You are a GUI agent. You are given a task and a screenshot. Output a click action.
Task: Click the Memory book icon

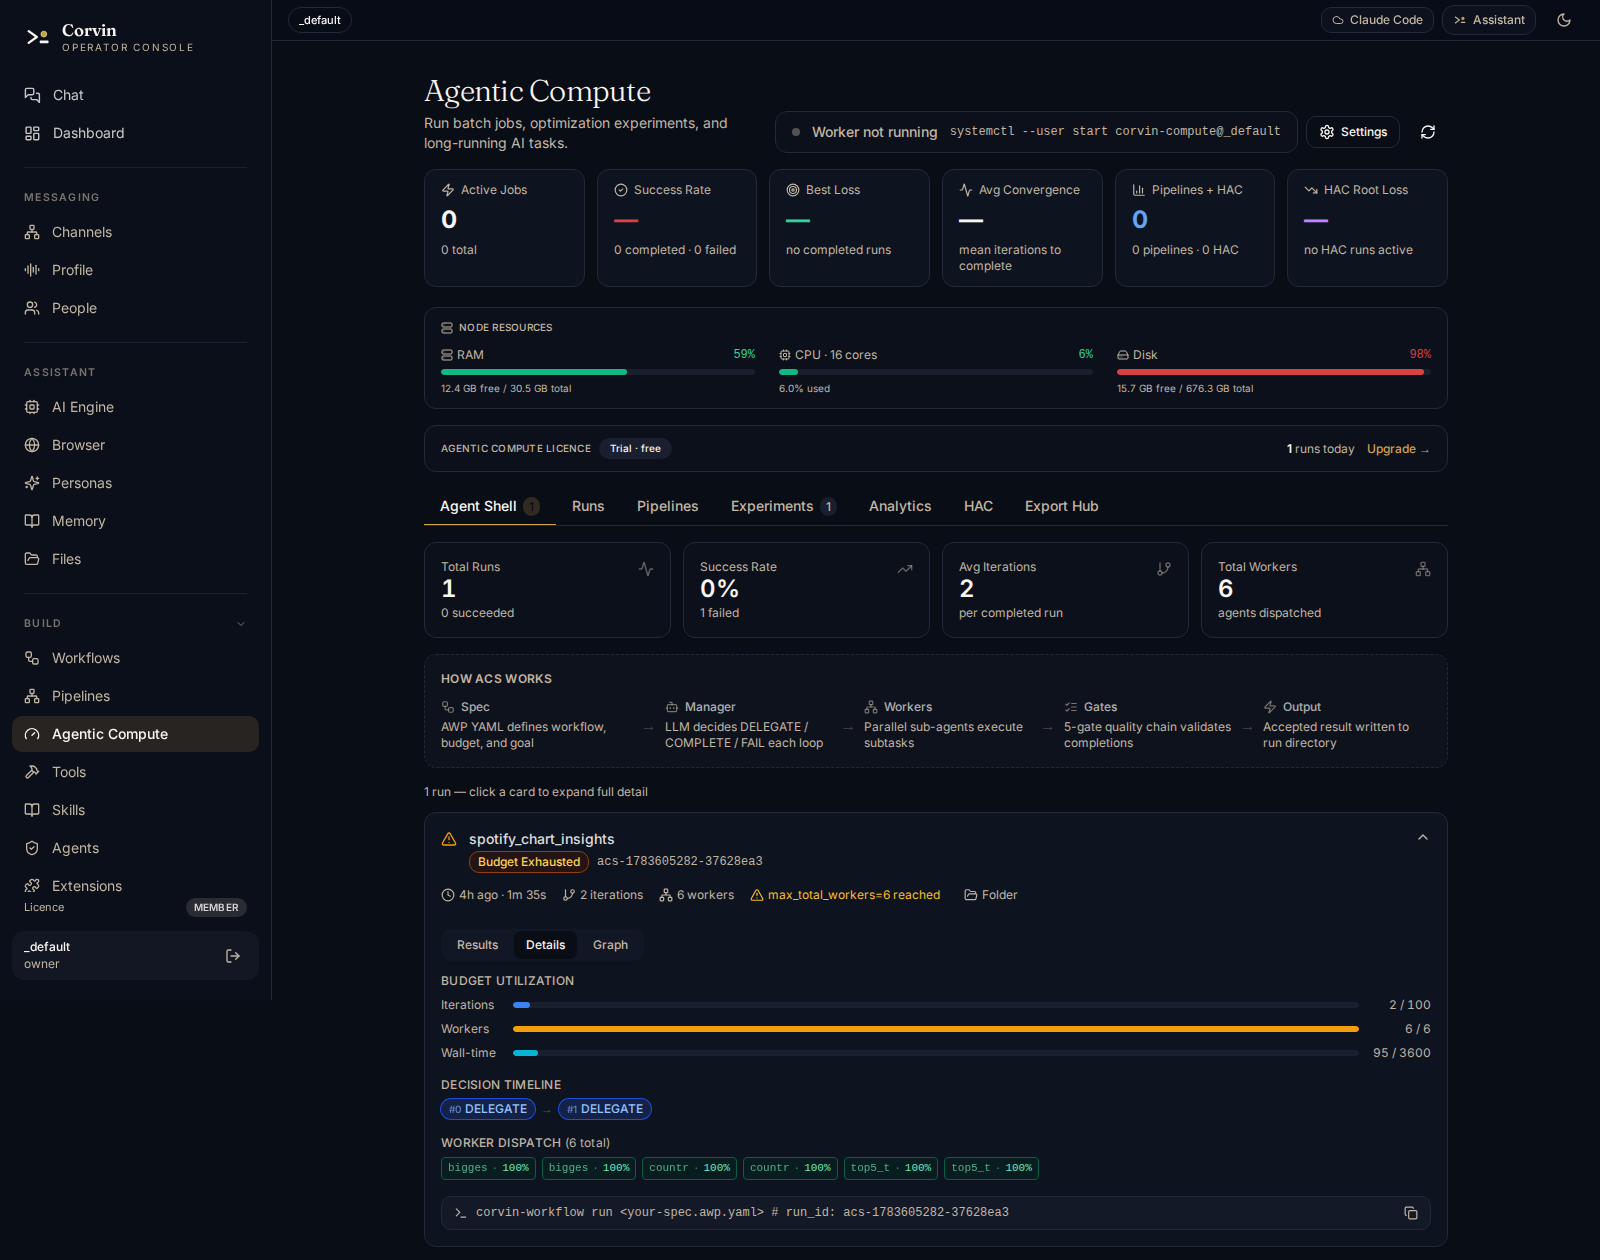(x=32, y=521)
